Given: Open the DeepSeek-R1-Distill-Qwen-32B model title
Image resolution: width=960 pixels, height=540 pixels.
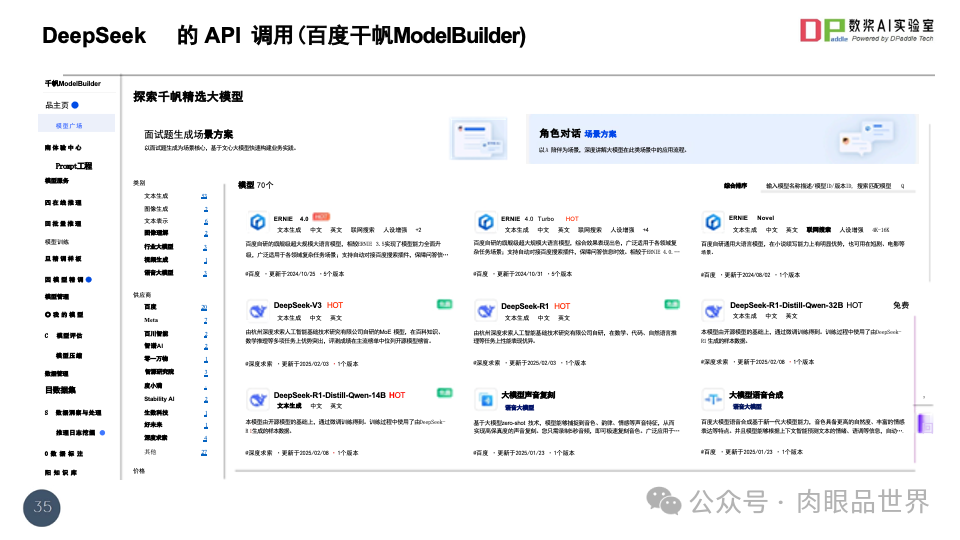Looking at the screenshot, I should [787, 305].
